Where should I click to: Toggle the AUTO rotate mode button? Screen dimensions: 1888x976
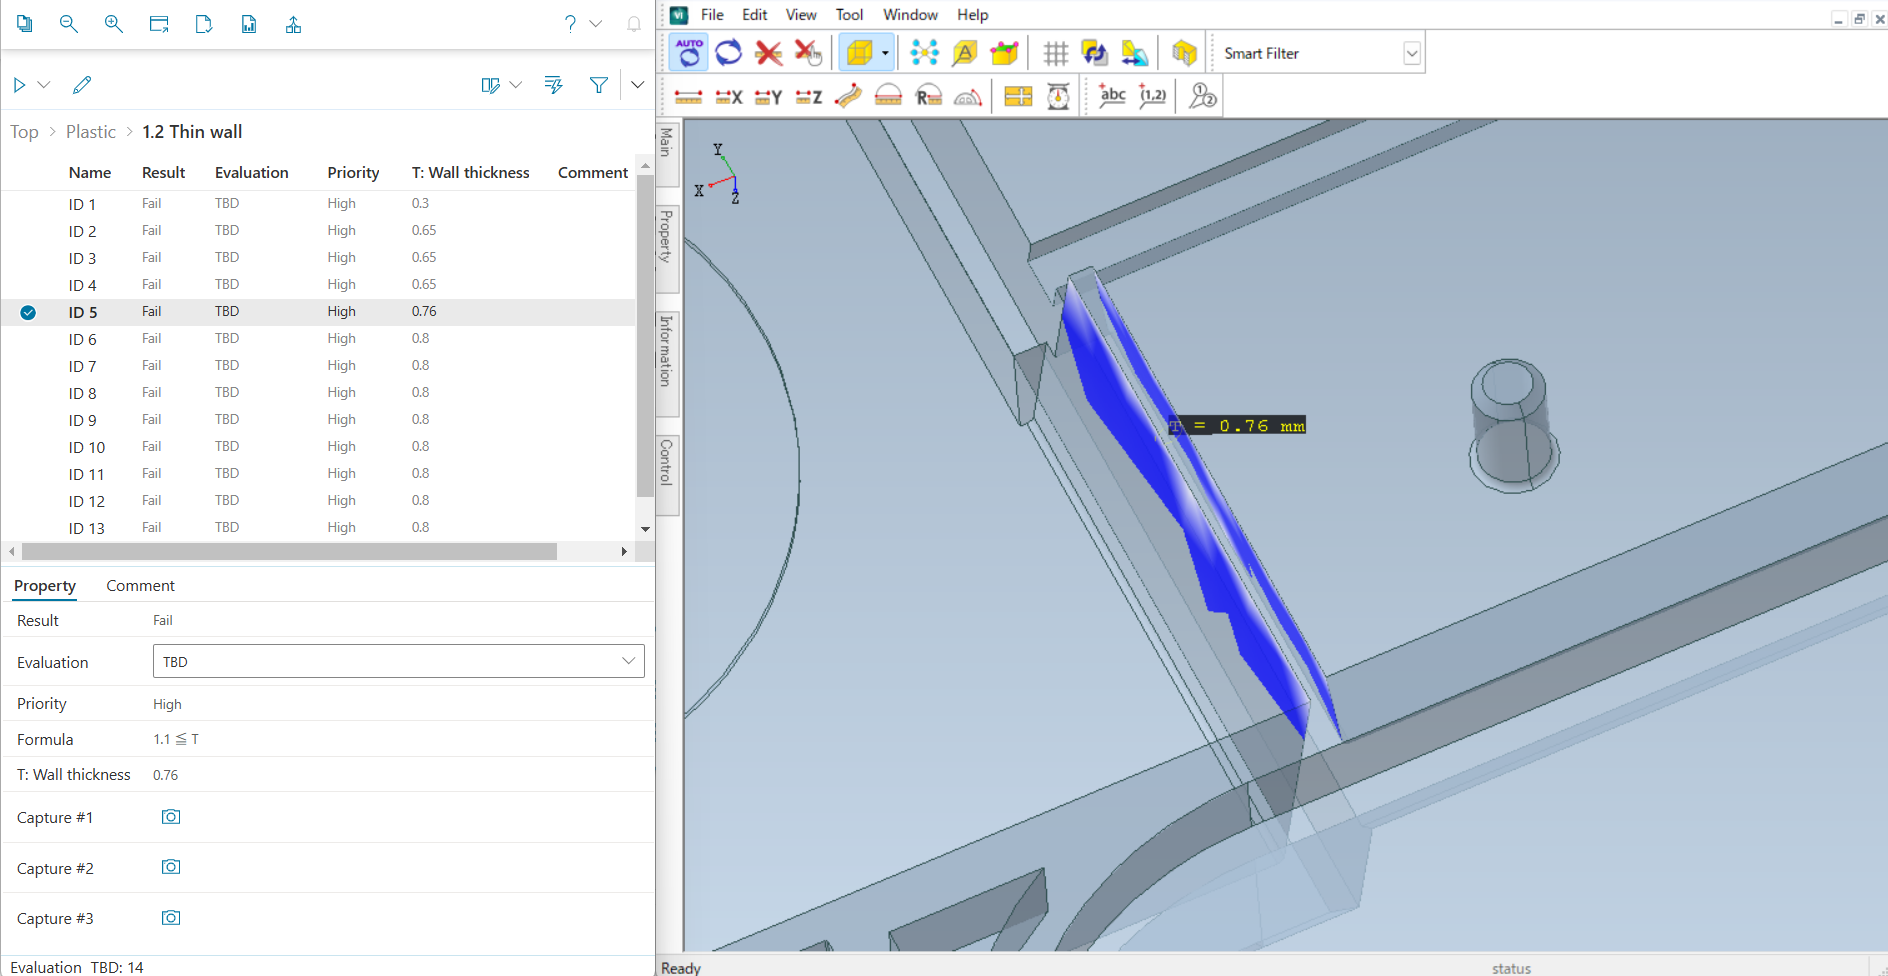pyautogui.click(x=689, y=53)
